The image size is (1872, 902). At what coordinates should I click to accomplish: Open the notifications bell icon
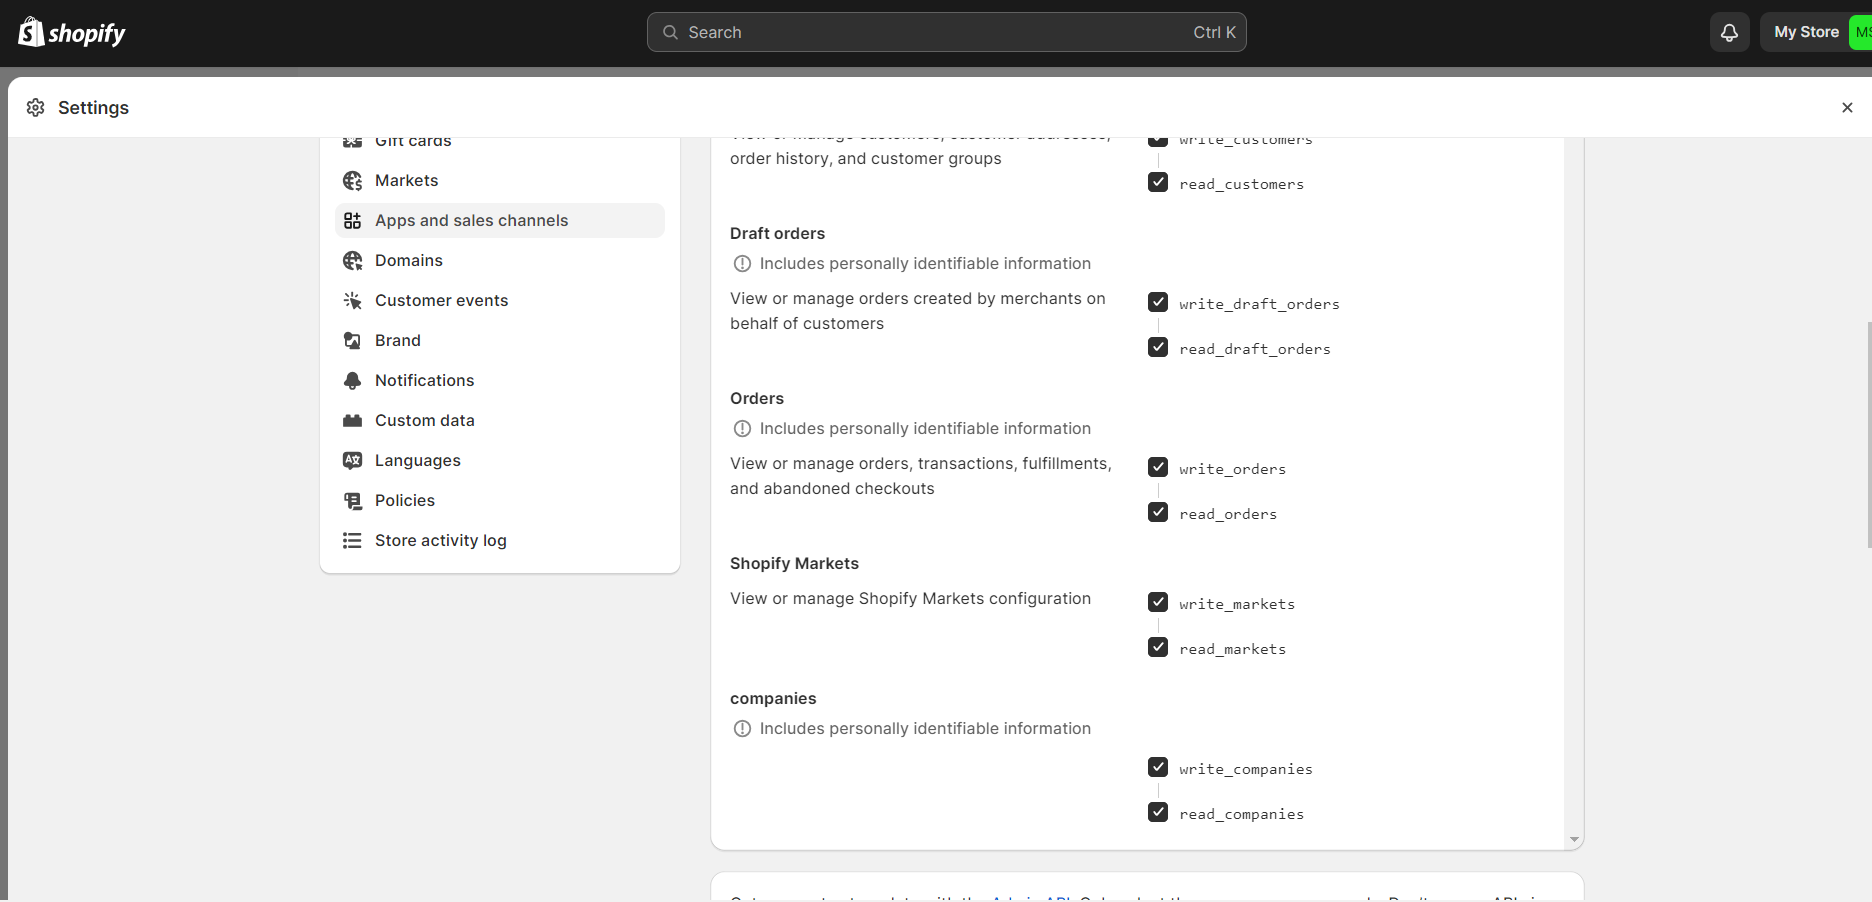[1729, 33]
